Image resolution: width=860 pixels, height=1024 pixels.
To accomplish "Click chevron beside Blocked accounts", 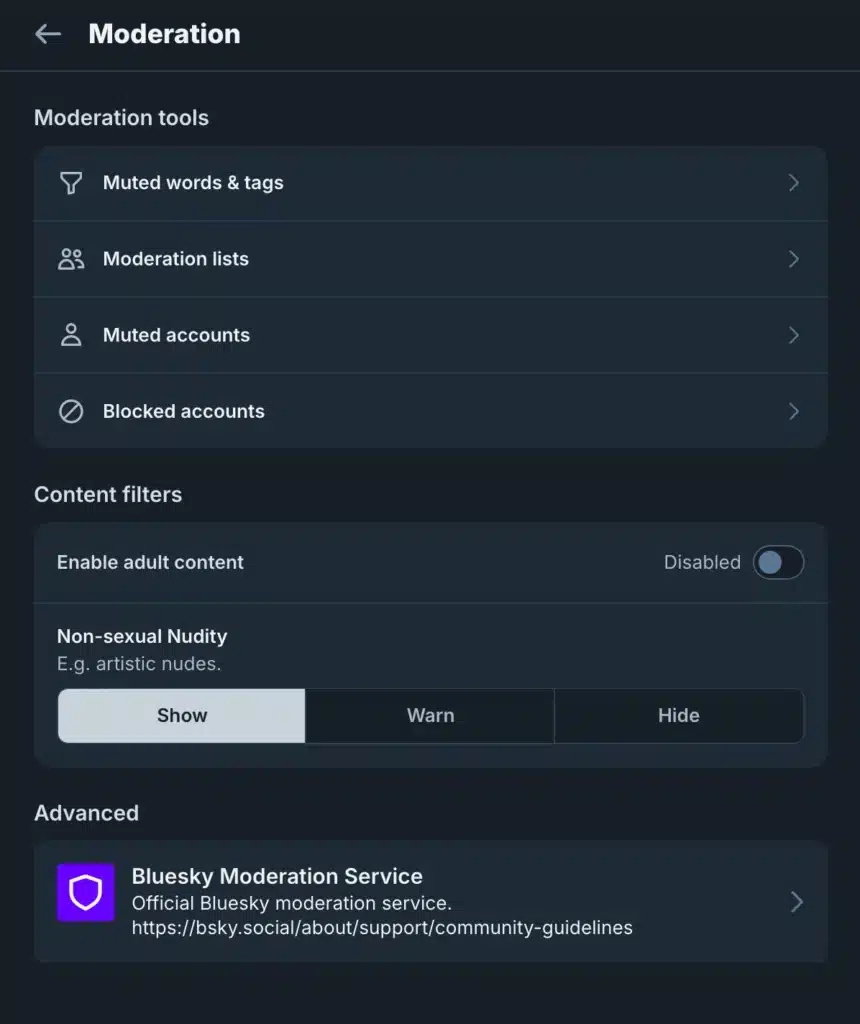I will click(x=793, y=411).
